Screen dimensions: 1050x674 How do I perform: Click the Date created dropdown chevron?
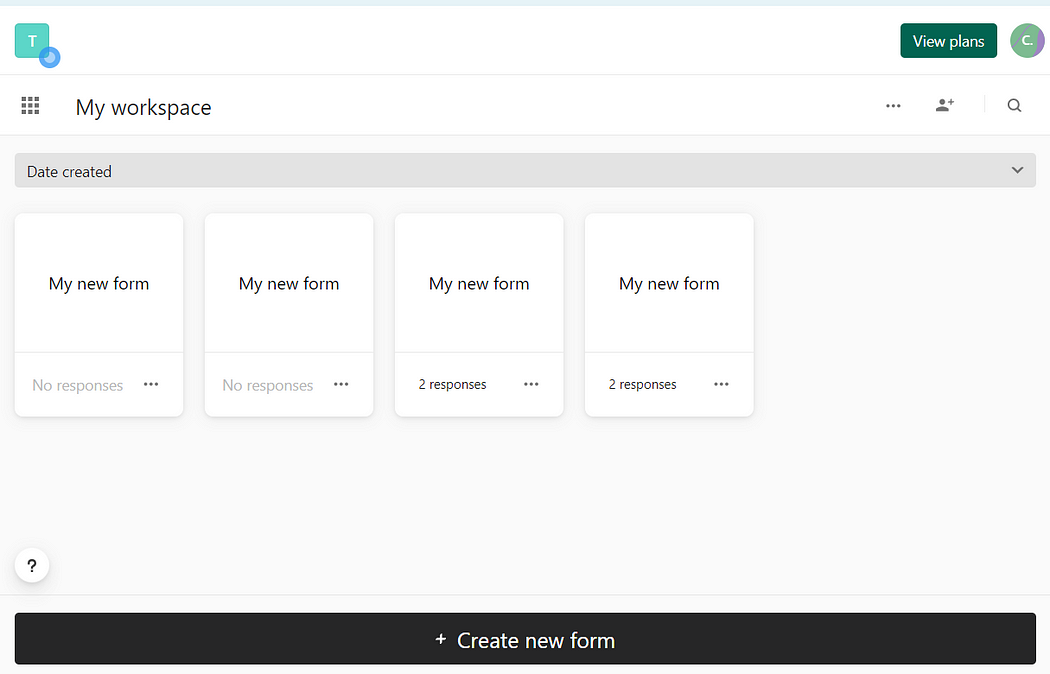(x=1017, y=170)
